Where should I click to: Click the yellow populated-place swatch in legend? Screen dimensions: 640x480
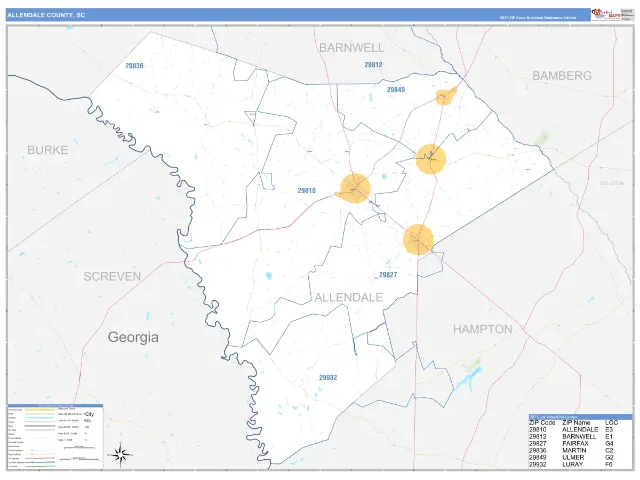[x=39, y=409]
